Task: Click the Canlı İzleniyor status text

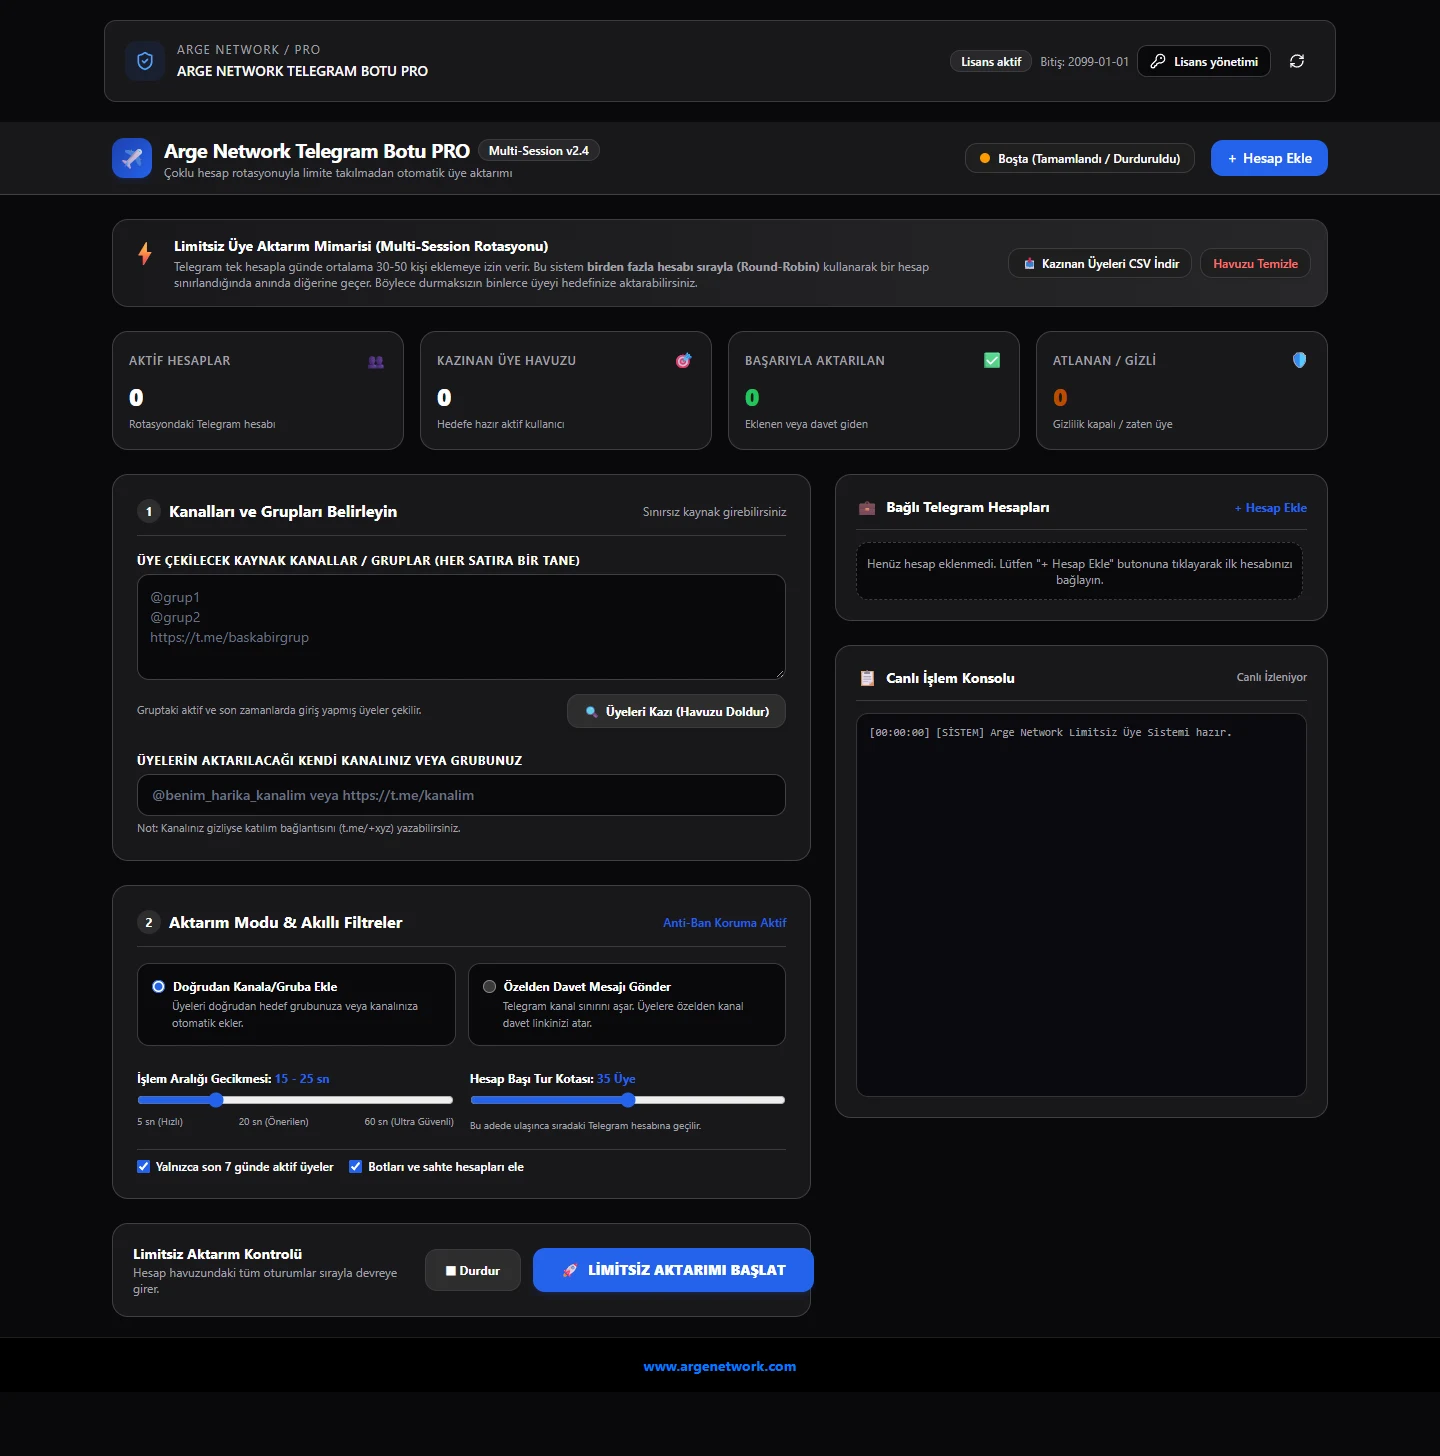Action: (1272, 677)
